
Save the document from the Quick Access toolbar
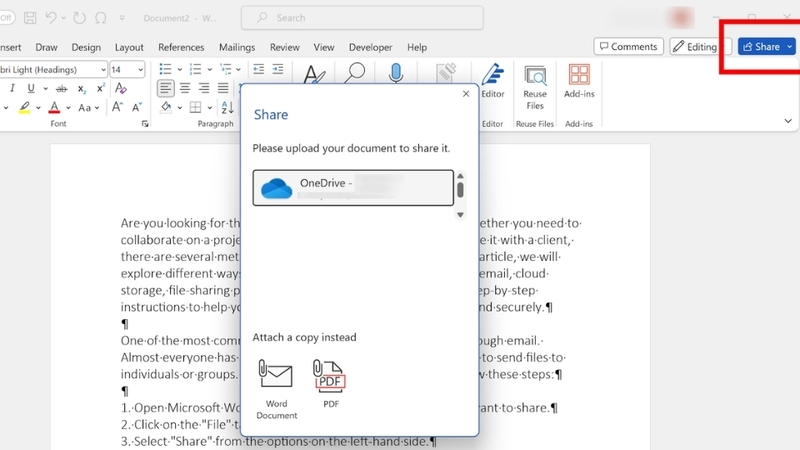[x=30, y=18]
